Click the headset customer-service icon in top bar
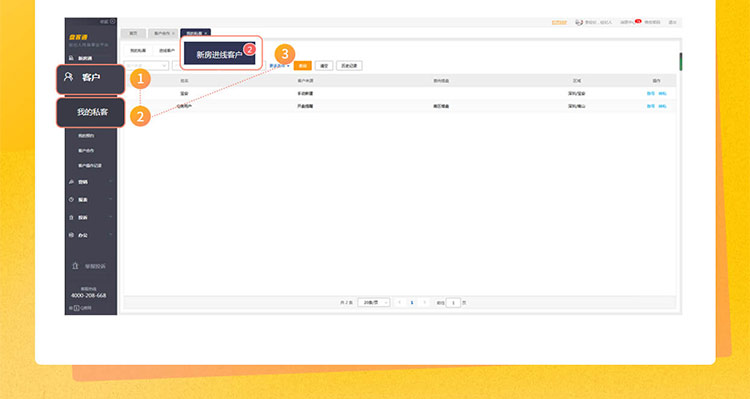This screenshot has height=399, width=750. [x=579, y=22]
